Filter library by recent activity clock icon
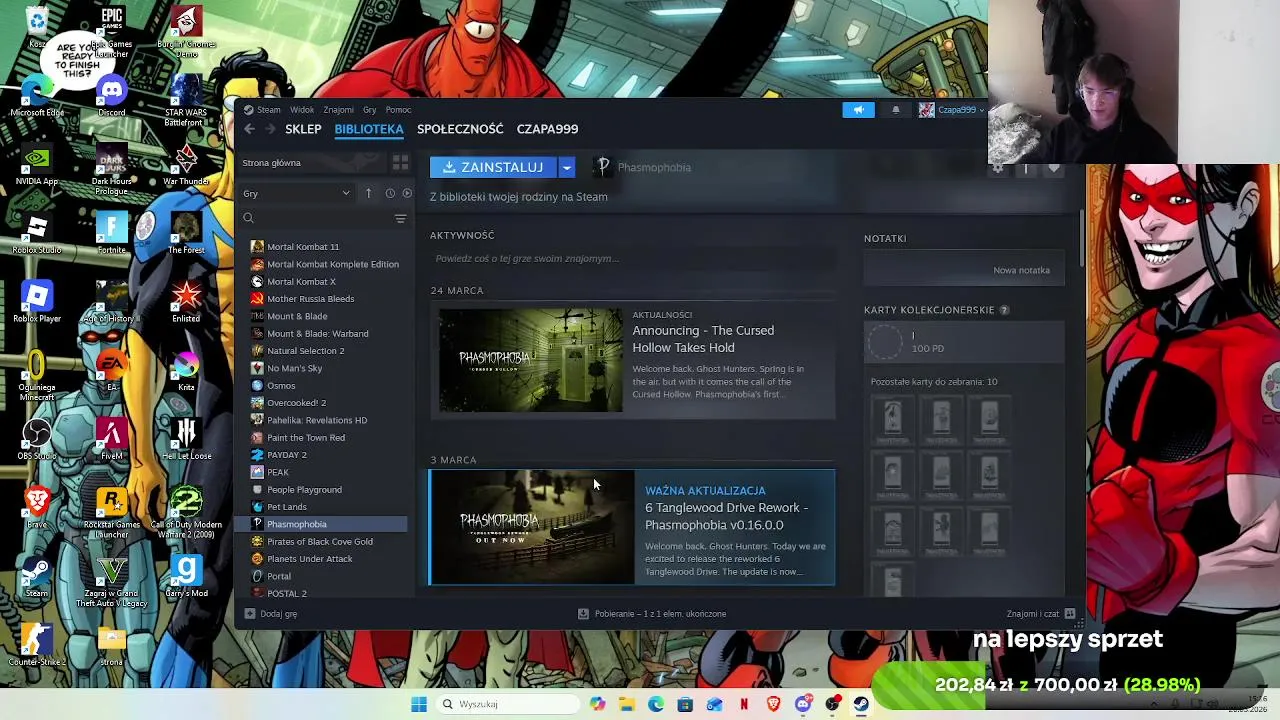Screen dimensions: 1280x720 (390, 193)
